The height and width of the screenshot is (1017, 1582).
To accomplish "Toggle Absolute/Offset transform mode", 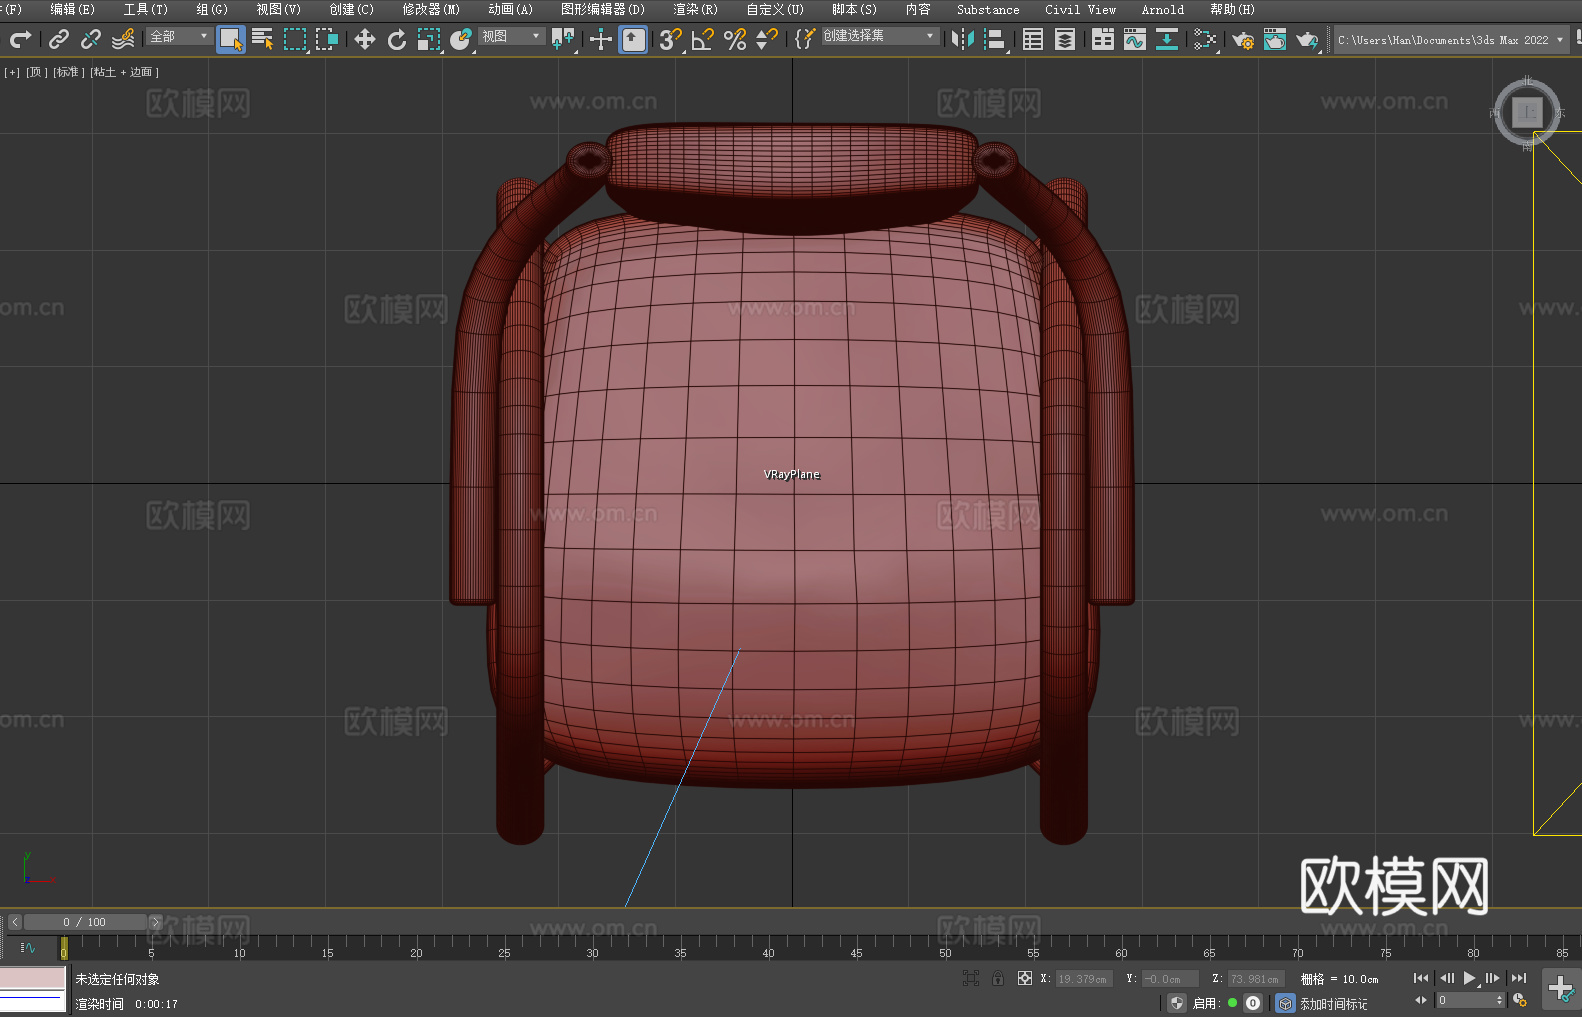I will pyautogui.click(x=1025, y=978).
